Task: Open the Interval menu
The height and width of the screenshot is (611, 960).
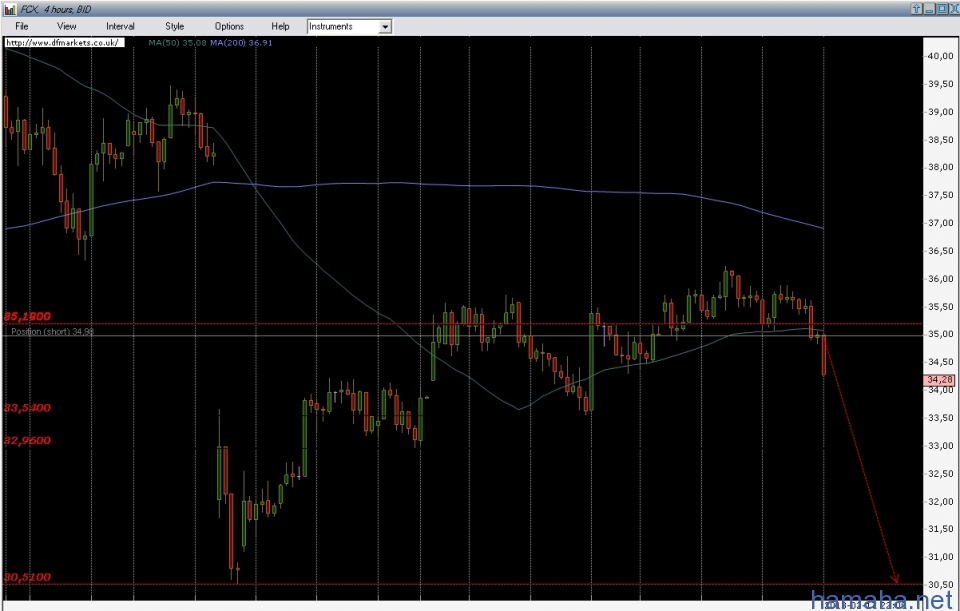Action: pos(120,26)
